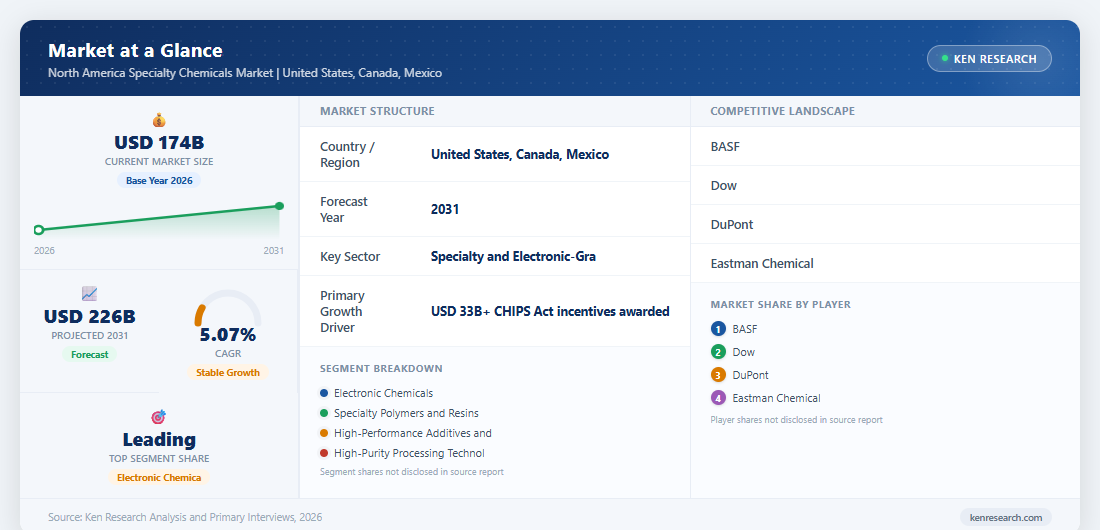Click 'Segment shares not disclosed' note

click(x=412, y=472)
